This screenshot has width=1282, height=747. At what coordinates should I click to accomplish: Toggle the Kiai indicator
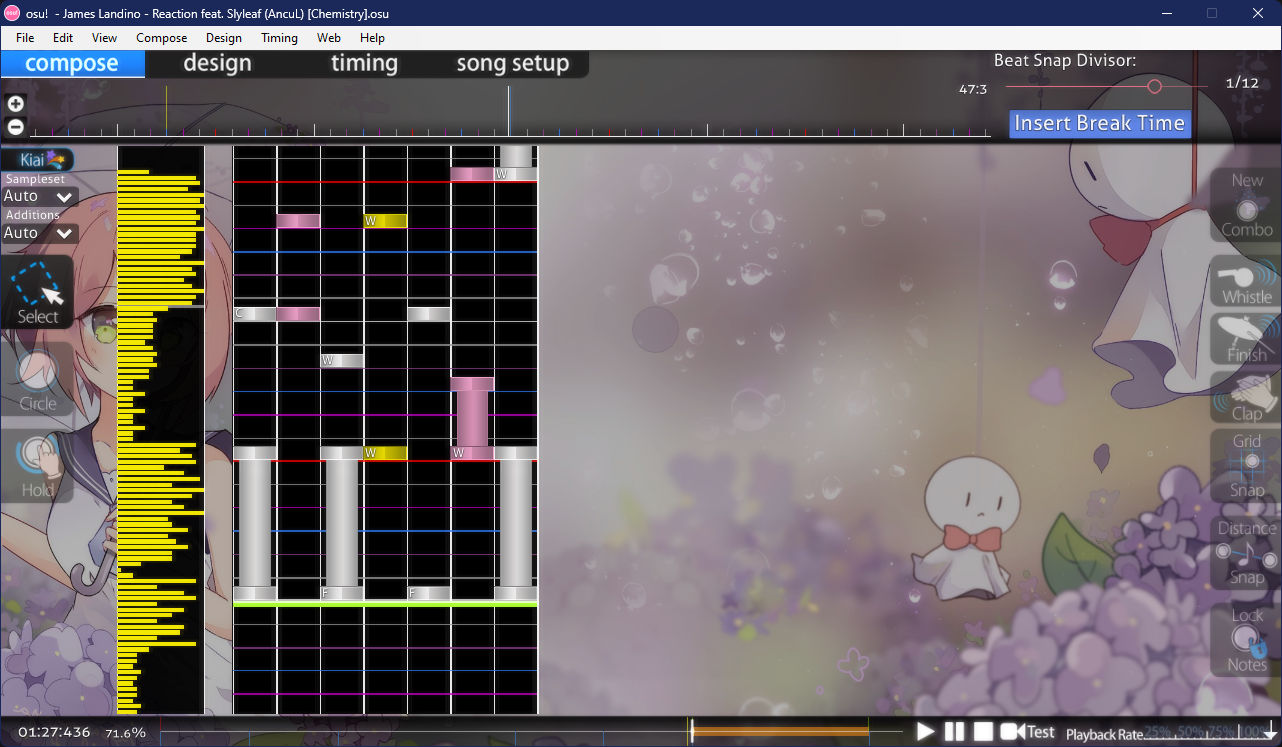point(38,160)
